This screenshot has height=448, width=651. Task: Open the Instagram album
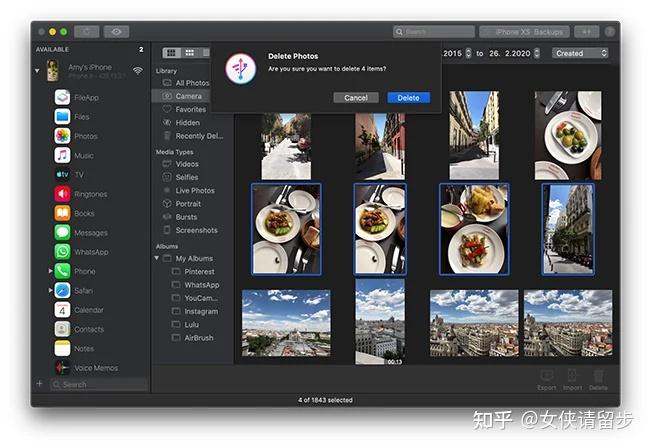point(195,311)
